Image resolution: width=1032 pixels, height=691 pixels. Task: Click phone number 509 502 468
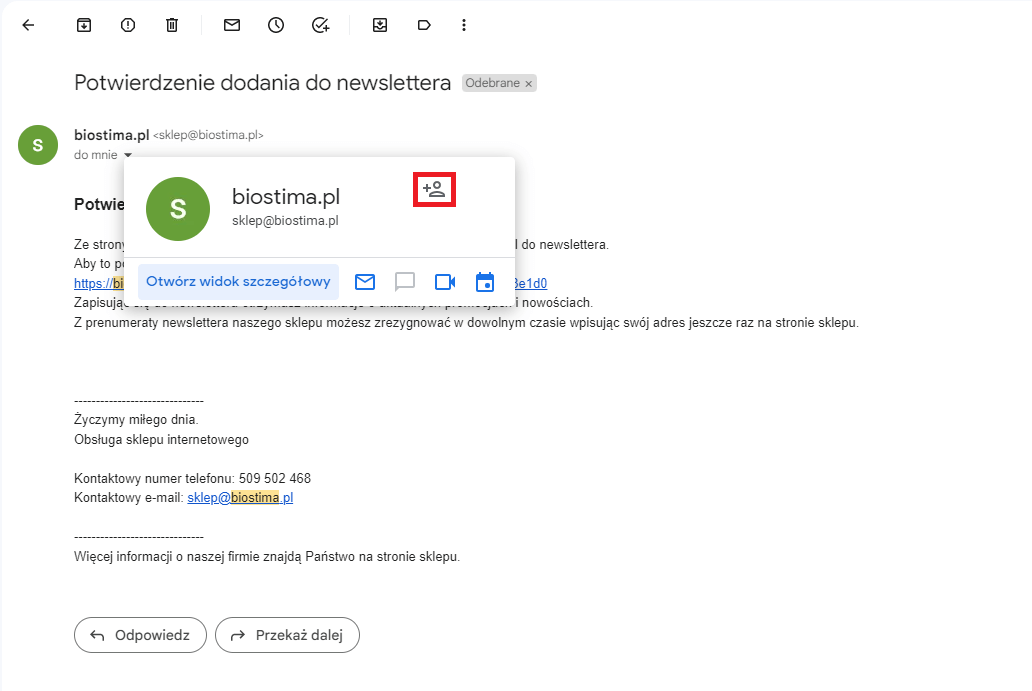click(274, 478)
